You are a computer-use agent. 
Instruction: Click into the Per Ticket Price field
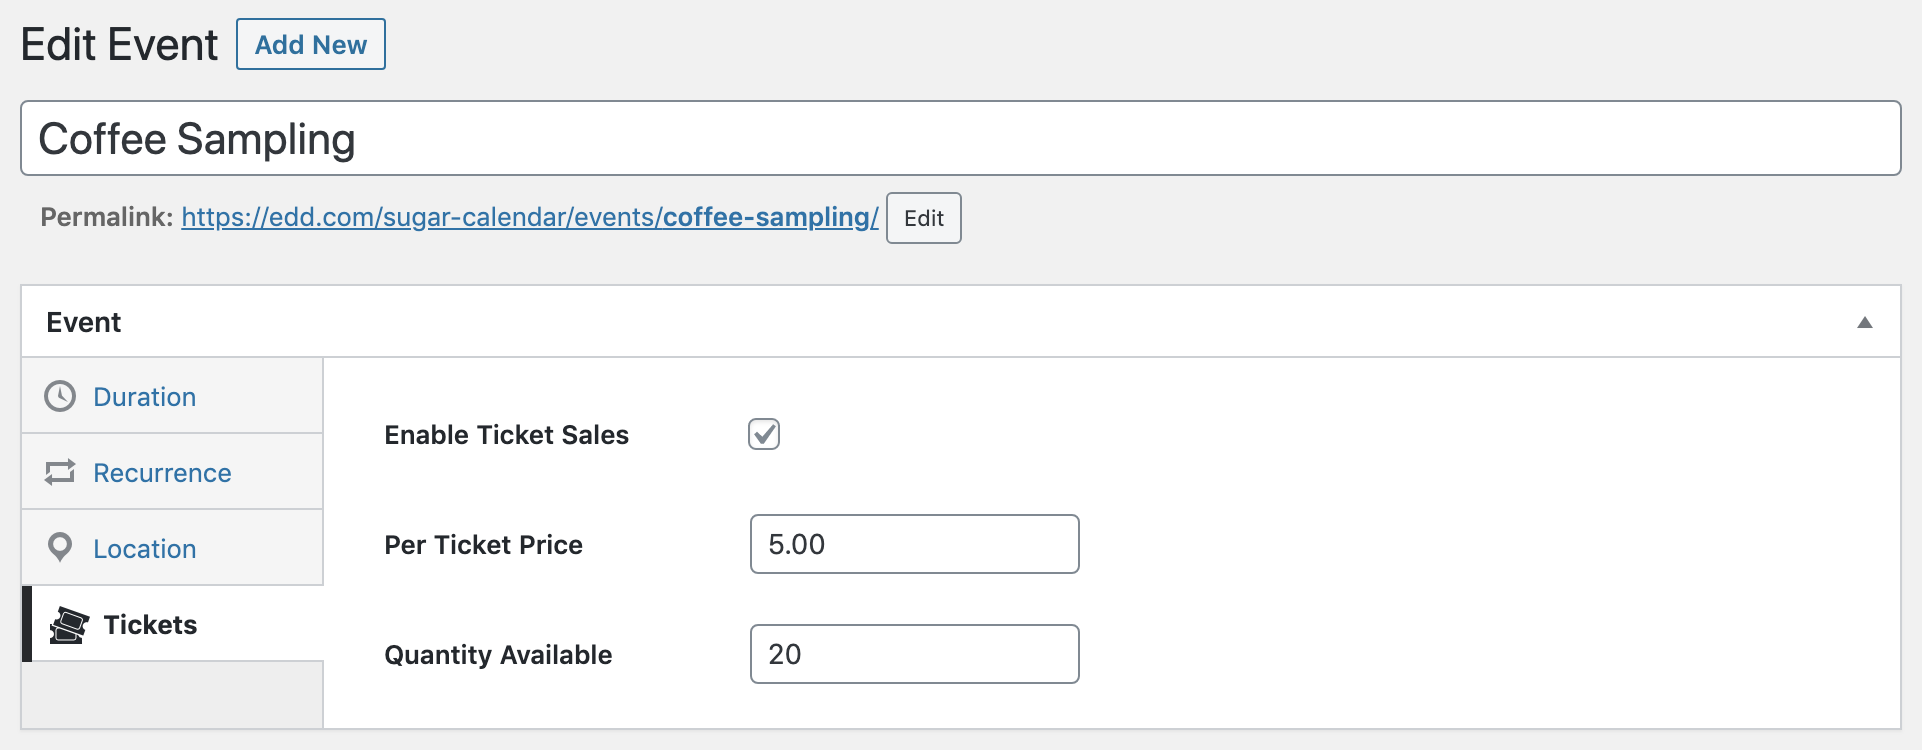point(915,544)
